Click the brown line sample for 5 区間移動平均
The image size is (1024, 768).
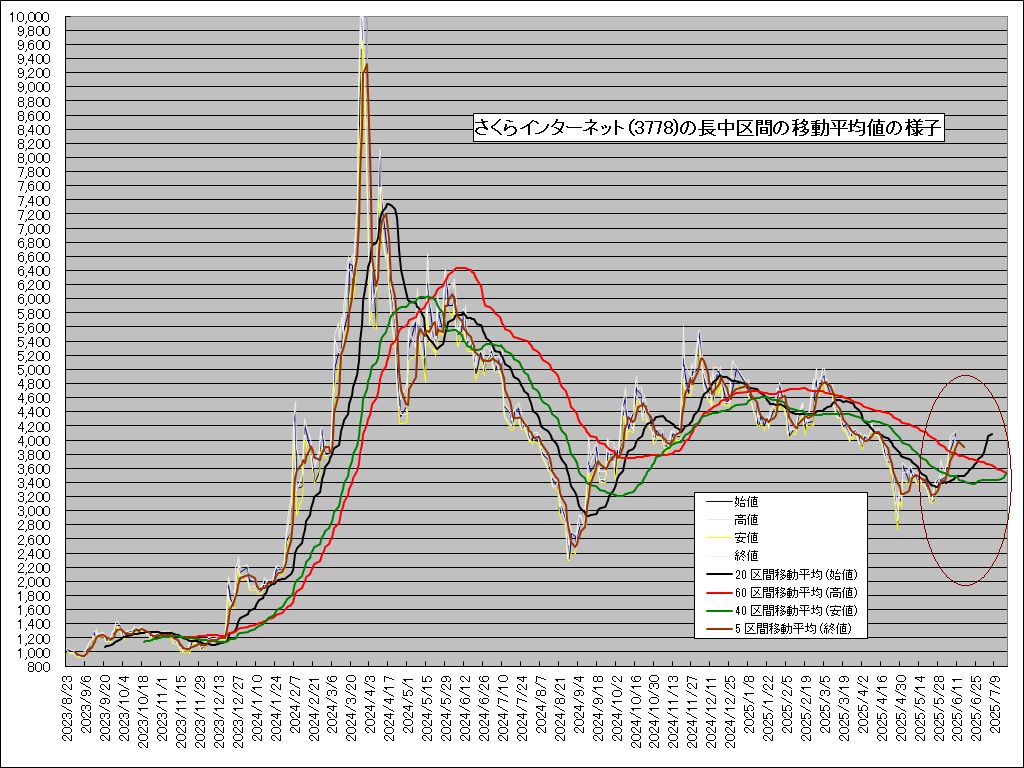click(x=718, y=629)
